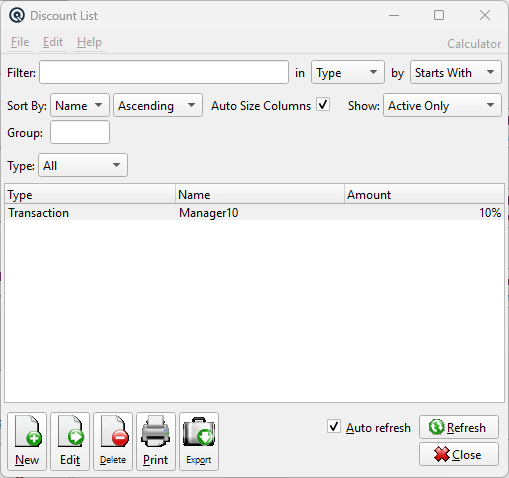Screen dimensions: 509x478
Task: Click the Refresh button with green arrows
Action: coord(459,427)
